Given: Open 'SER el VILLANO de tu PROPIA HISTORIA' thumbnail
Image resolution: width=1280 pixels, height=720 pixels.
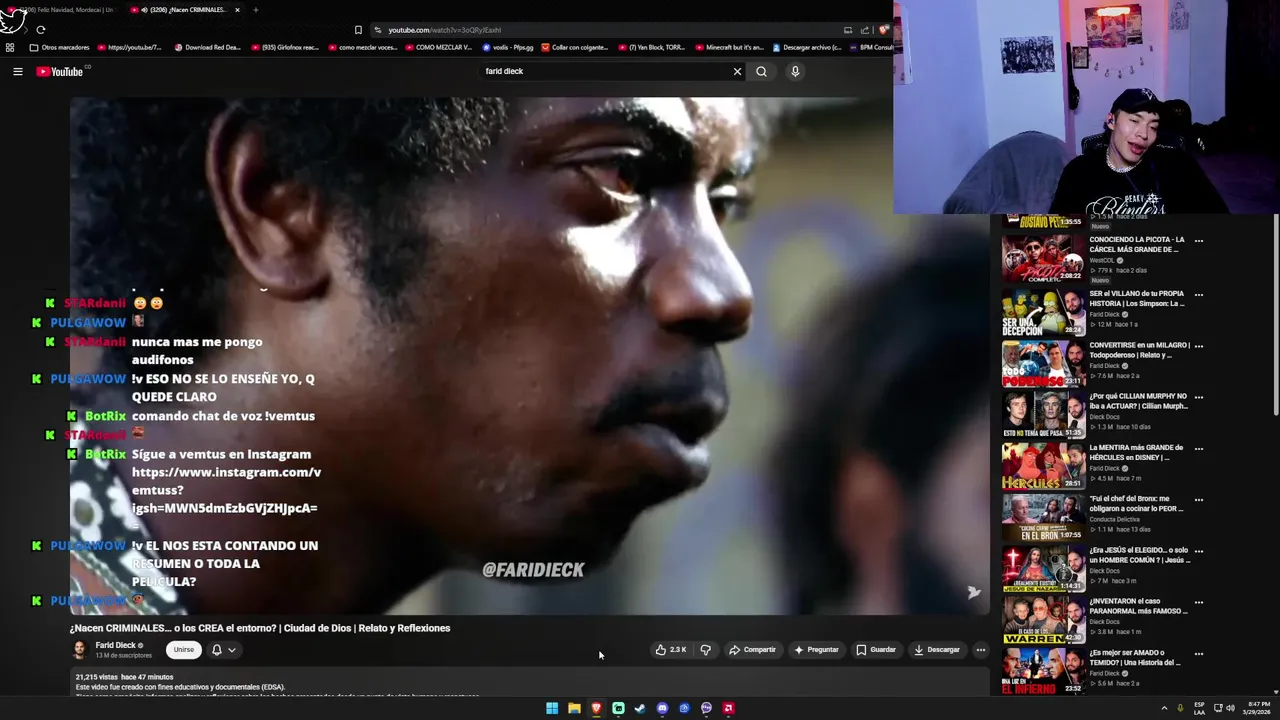Looking at the screenshot, I should pyautogui.click(x=1043, y=313).
